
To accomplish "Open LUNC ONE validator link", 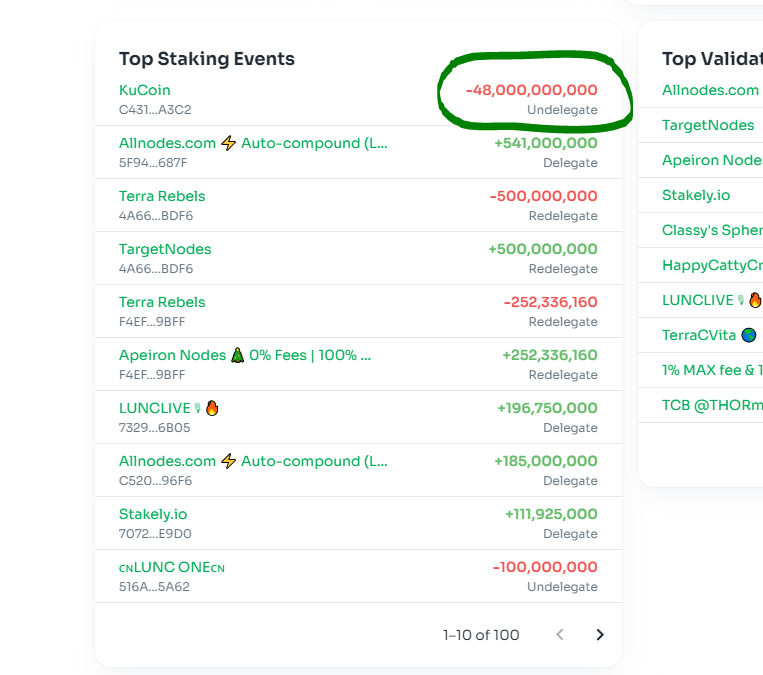I will click(172, 567).
